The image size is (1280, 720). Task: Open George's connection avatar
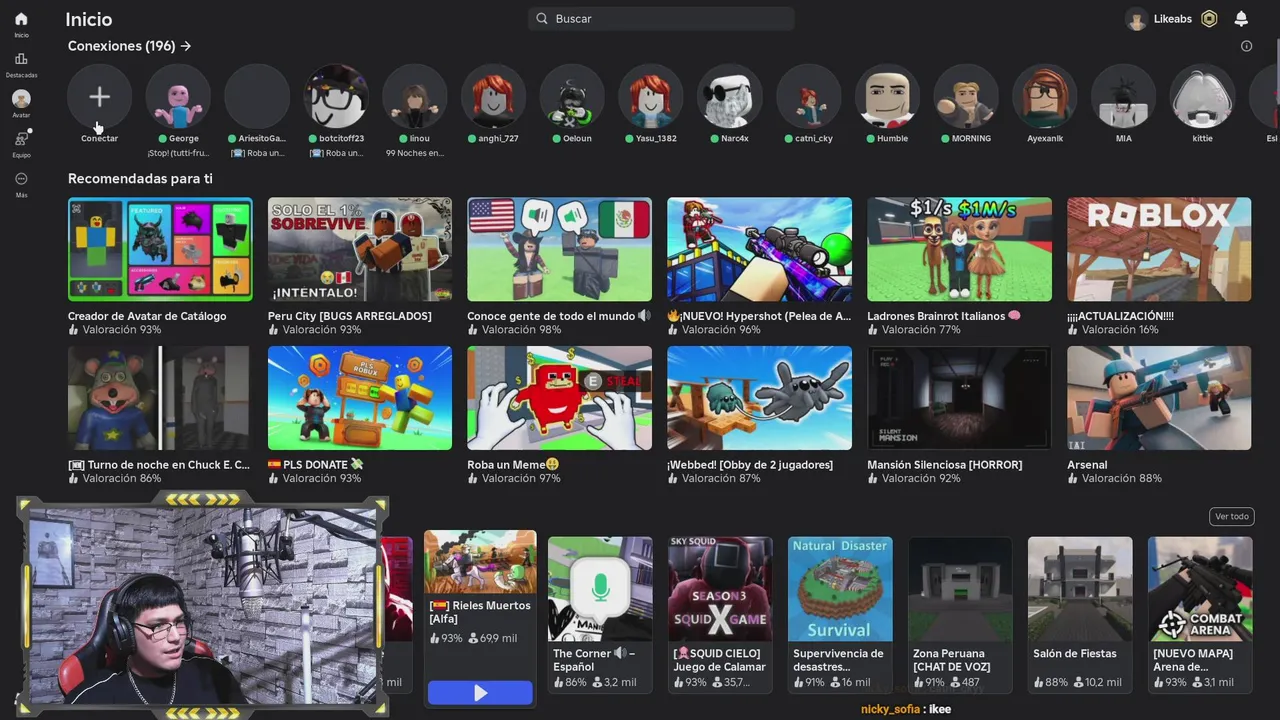coord(178,97)
